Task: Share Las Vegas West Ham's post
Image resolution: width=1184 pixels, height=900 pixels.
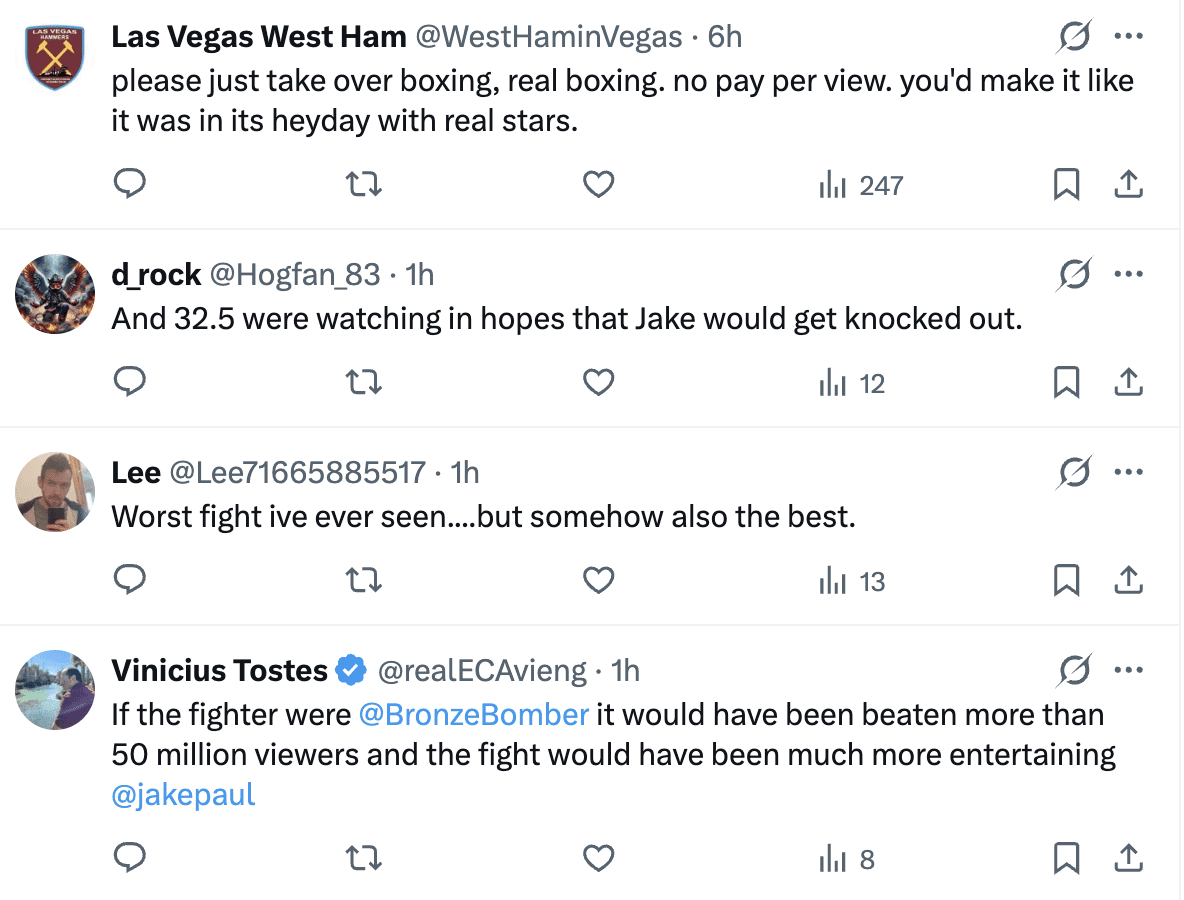Action: point(1129,184)
